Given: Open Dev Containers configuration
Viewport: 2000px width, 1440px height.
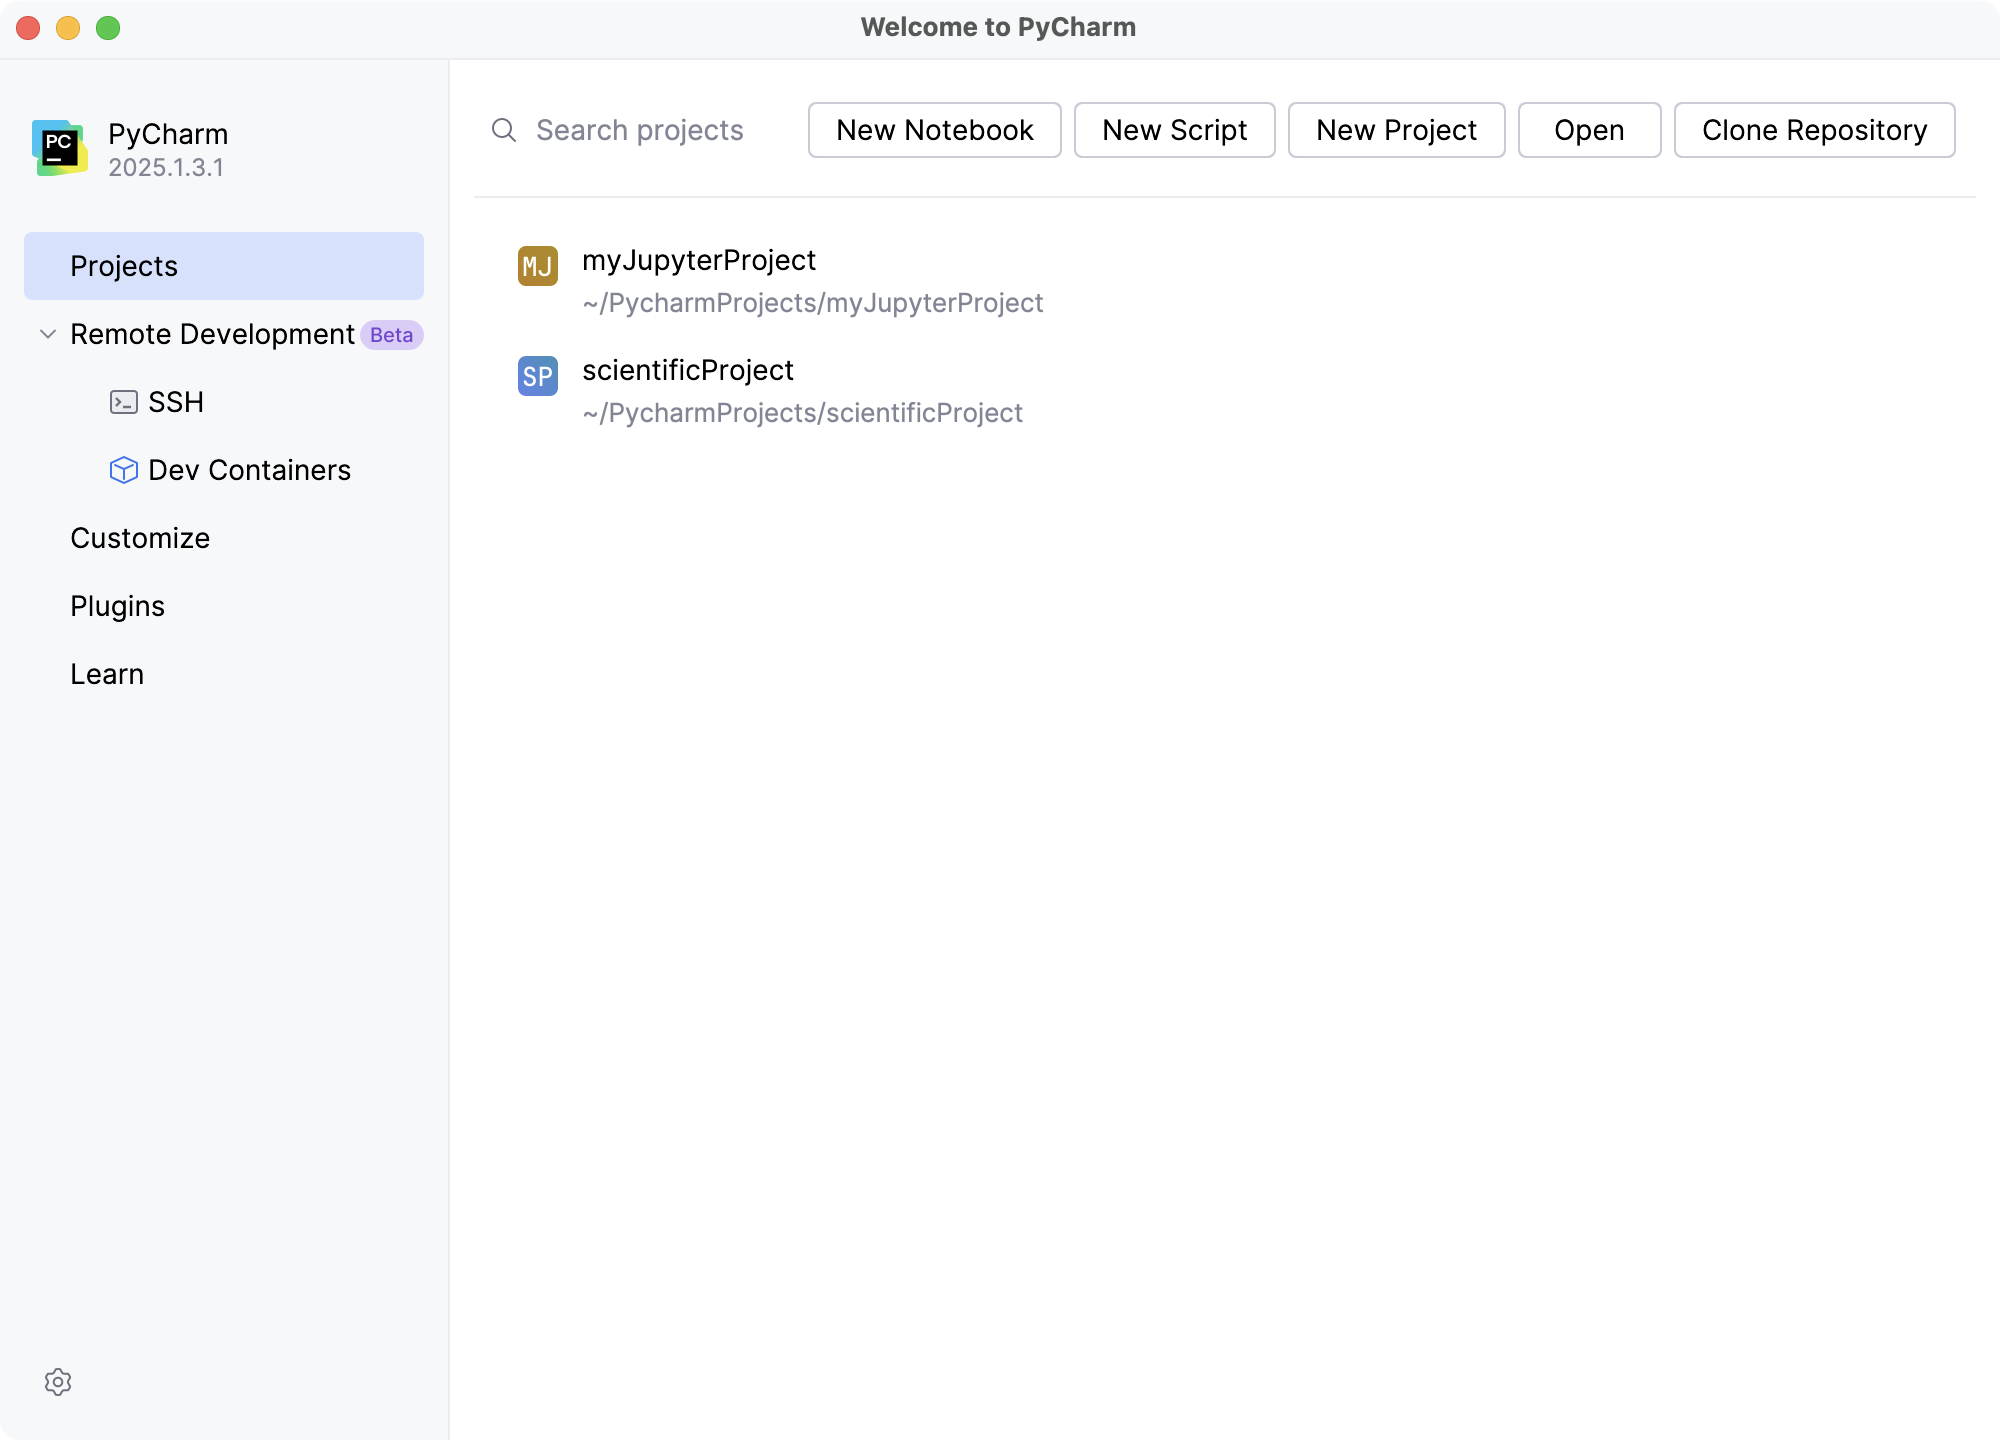Looking at the screenshot, I should pos(249,470).
